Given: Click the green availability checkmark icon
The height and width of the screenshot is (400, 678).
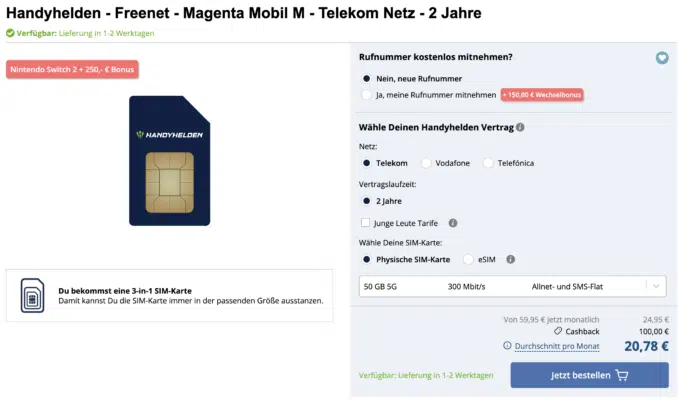Looking at the screenshot, I should [x=10, y=32].
